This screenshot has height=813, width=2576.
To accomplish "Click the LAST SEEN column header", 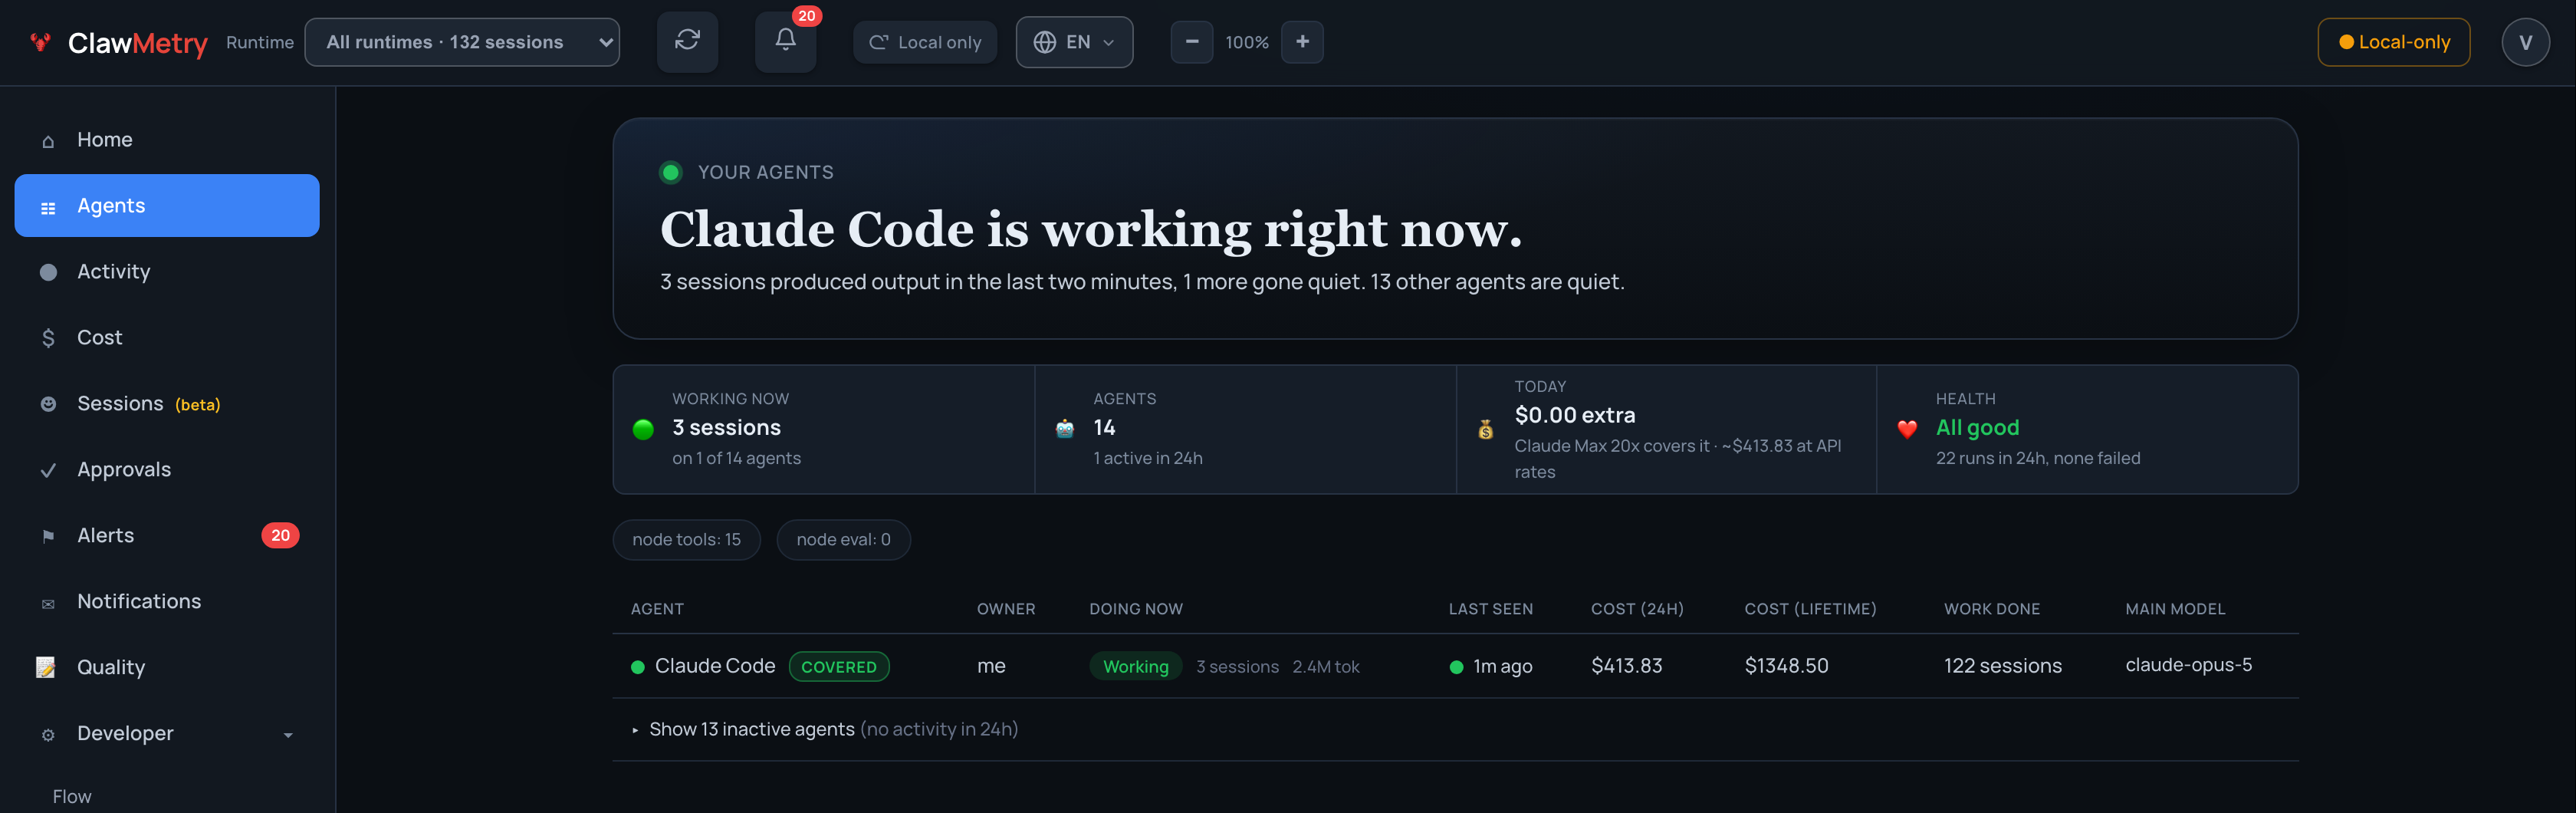I will [1490, 609].
